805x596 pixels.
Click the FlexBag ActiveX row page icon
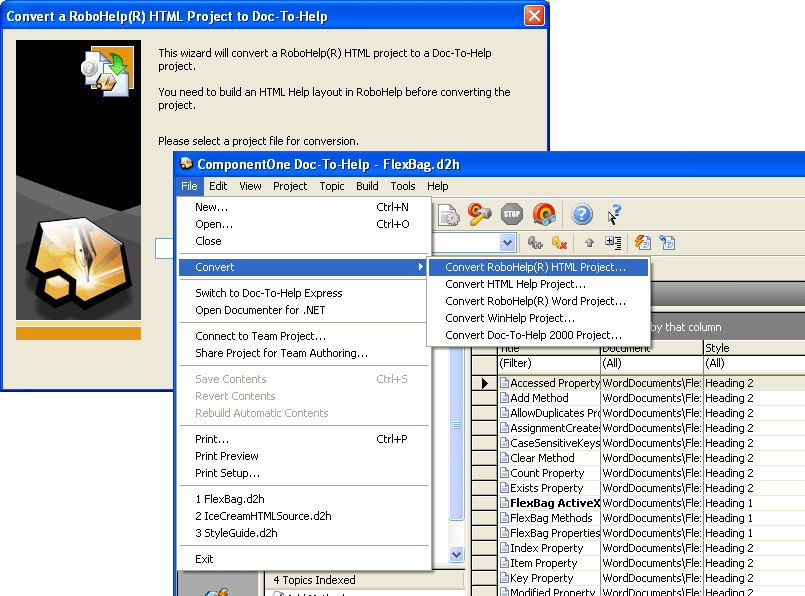coord(504,503)
